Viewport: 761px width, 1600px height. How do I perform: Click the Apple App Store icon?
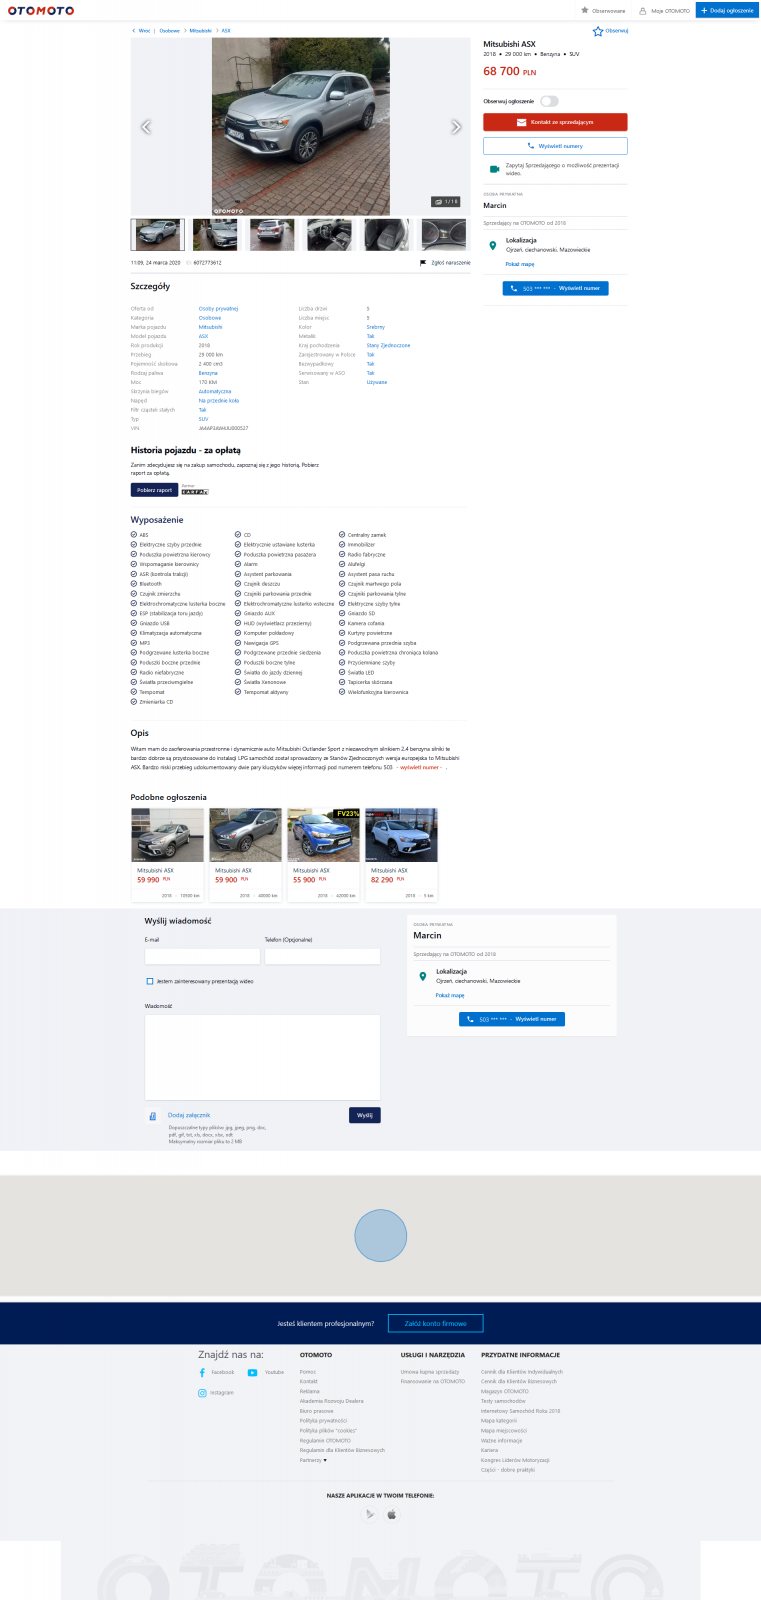tap(392, 1514)
